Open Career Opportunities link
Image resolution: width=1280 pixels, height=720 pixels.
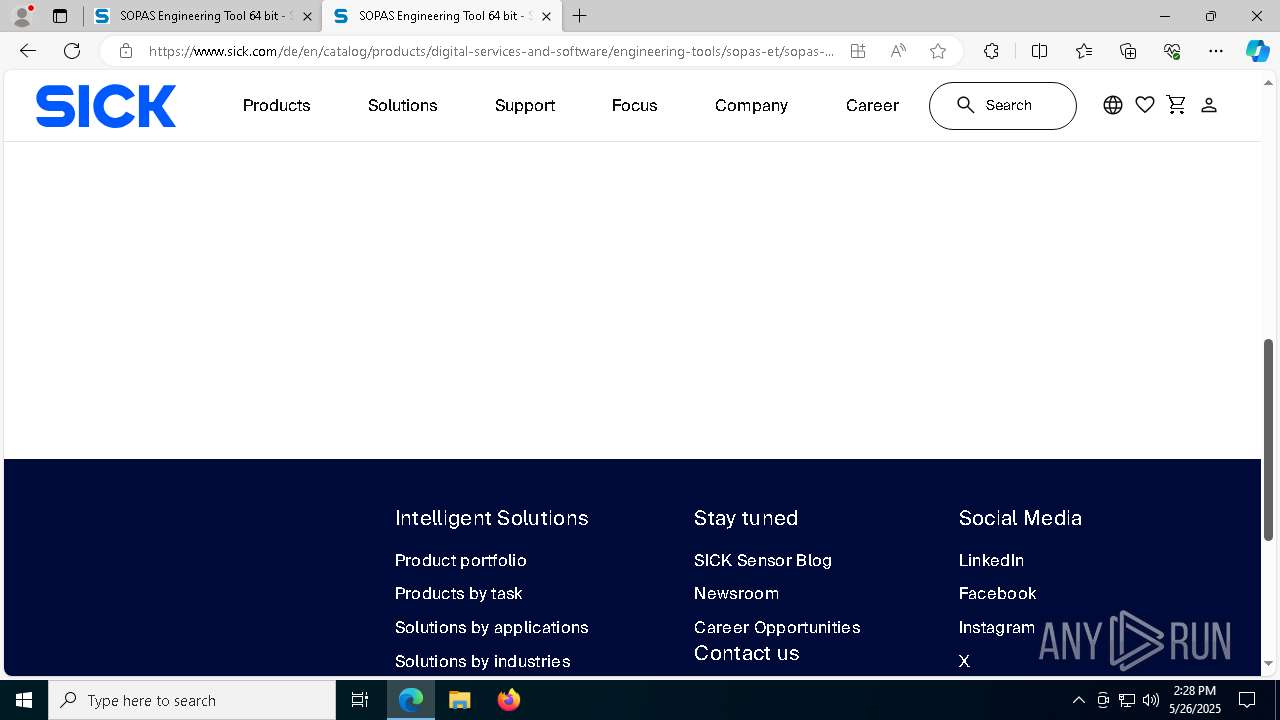(x=777, y=627)
